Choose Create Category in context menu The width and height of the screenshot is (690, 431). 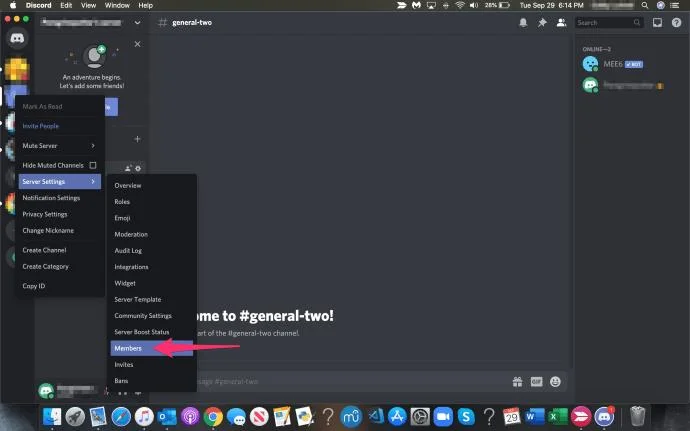[59, 266]
